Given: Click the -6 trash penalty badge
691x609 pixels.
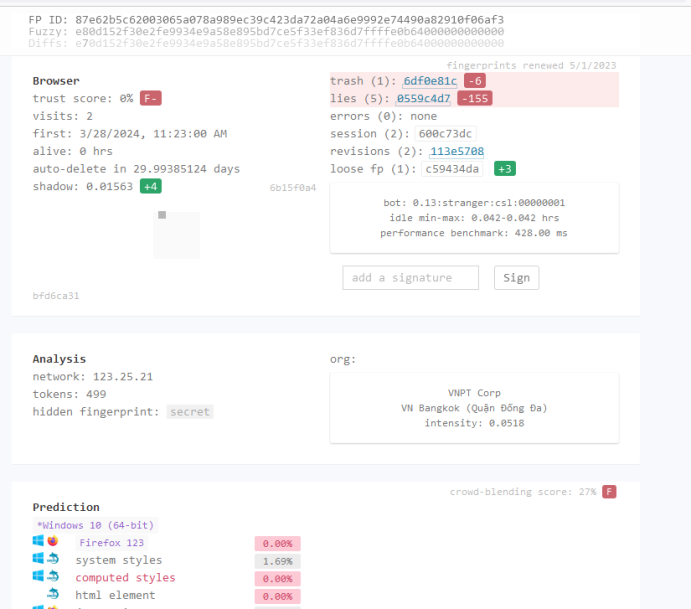Looking at the screenshot, I should click(475, 81).
